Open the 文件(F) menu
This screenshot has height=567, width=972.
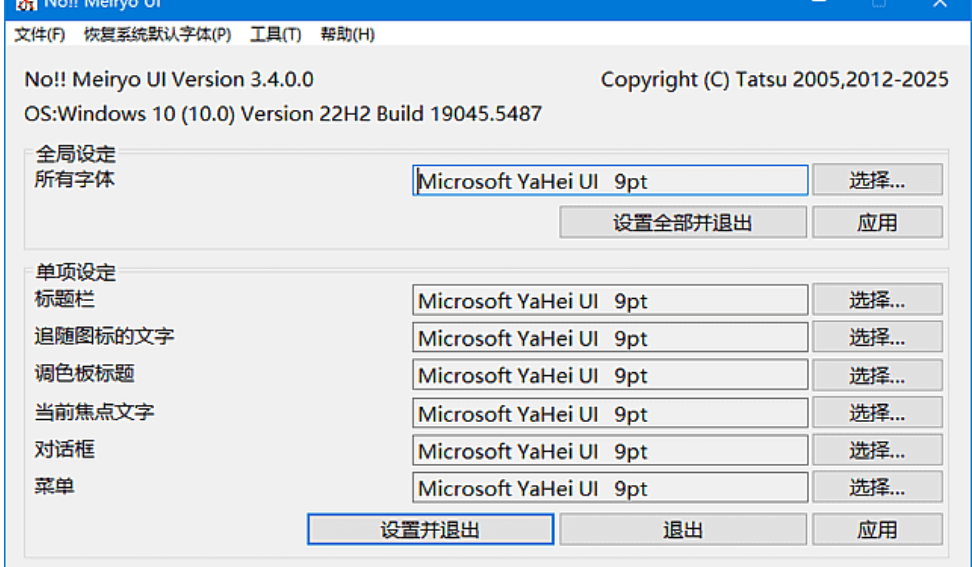(x=40, y=34)
